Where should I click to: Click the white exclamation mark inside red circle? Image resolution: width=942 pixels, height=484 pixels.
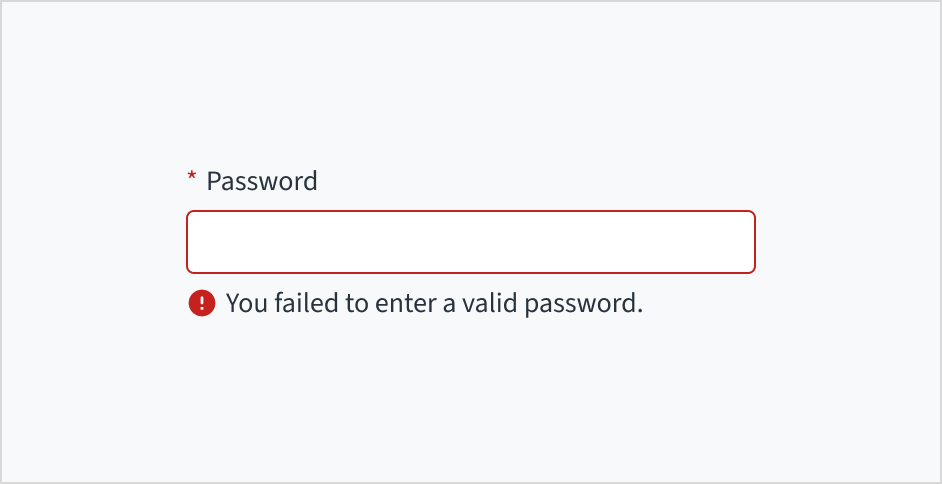(201, 303)
